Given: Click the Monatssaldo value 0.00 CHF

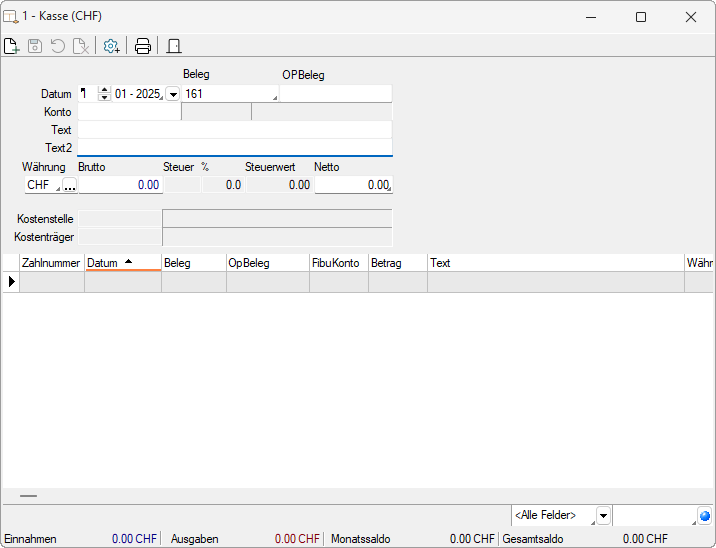Looking at the screenshot, I should (x=472, y=539).
